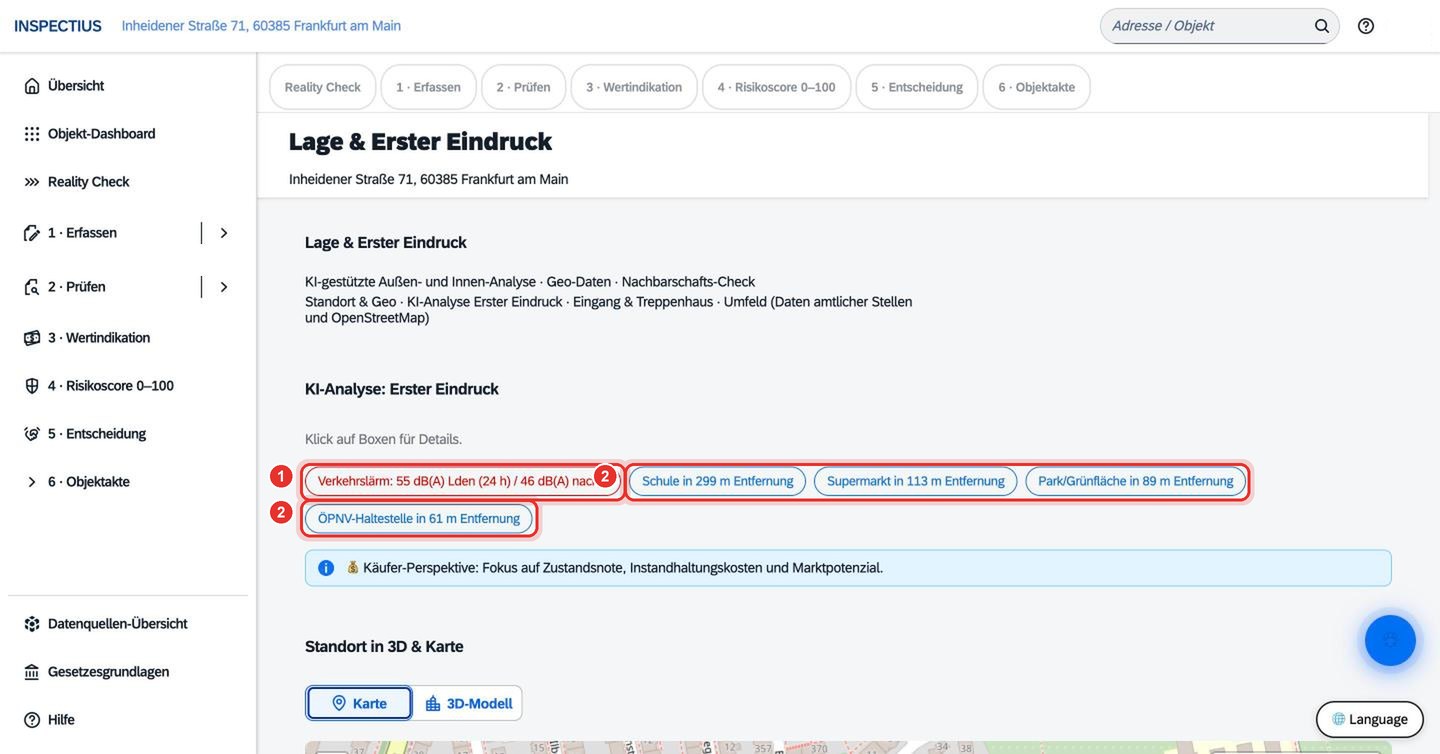This screenshot has width=1440, height=754.
Task: Click the Hilfe question mark icon in sidebar
Action: coord(32,720)
